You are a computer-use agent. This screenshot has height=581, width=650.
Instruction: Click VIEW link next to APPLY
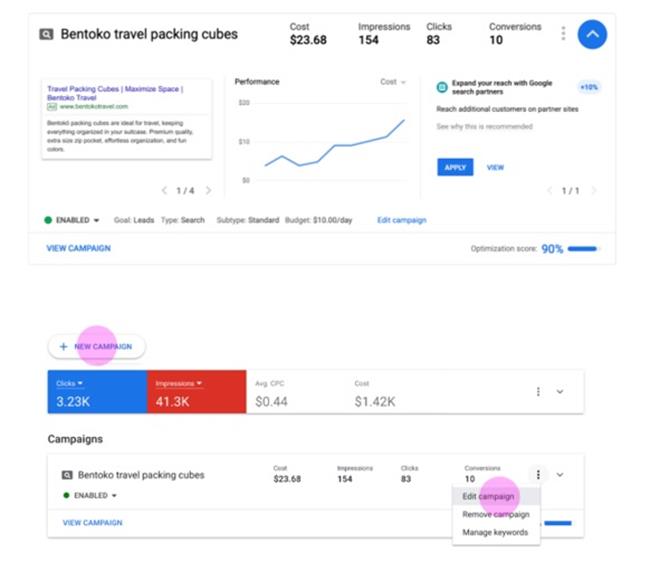[495, 167]
